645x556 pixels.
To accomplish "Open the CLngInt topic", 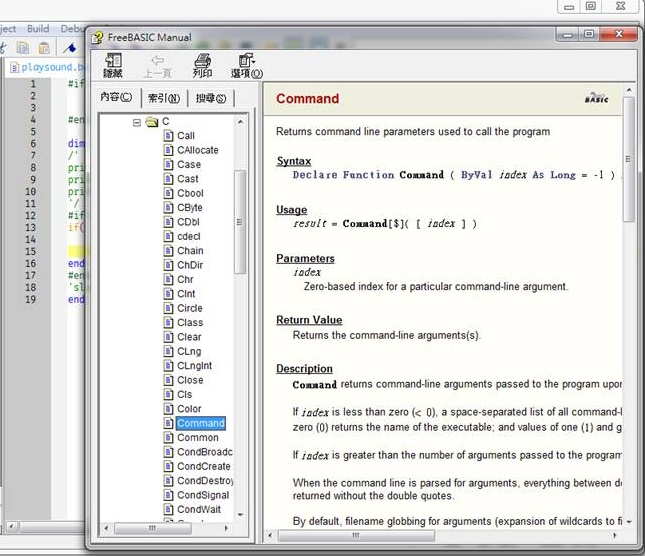I will pyautogui.click(x=195, y=366).
